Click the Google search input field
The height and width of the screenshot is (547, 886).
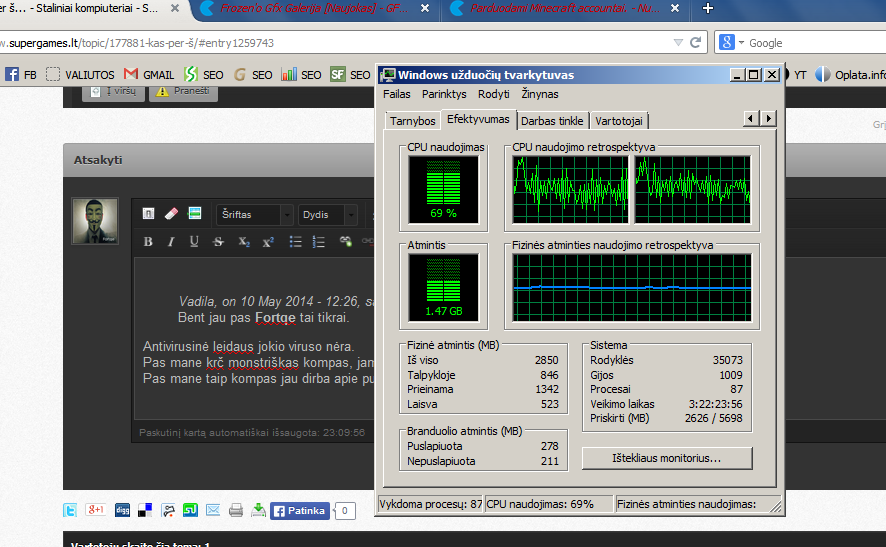click(x=816, y=43)
